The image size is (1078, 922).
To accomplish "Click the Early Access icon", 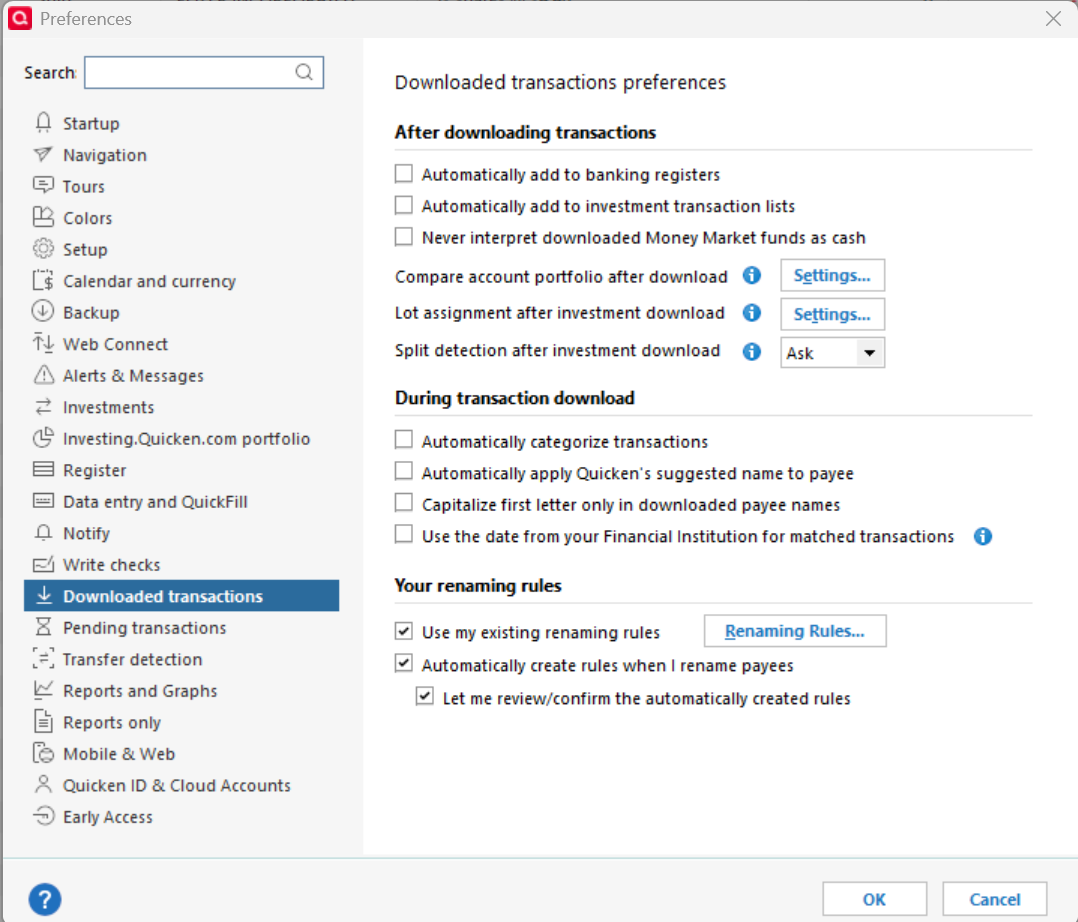I will (x=43, y=816).
